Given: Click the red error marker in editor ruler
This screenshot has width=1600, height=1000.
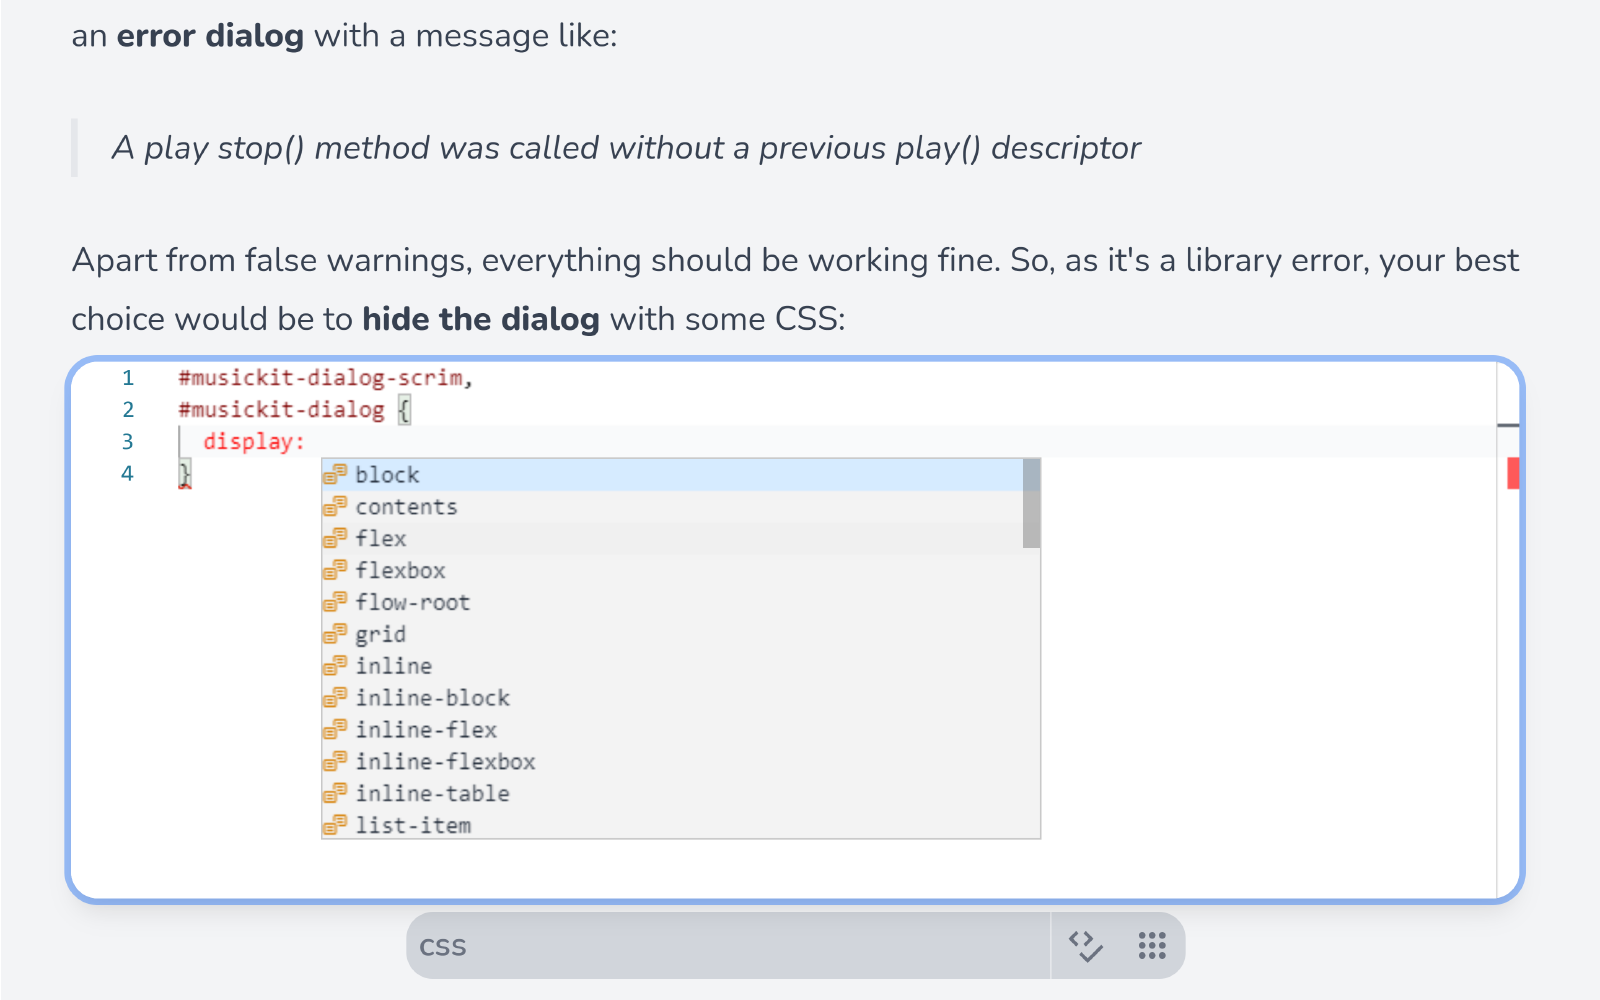Looking at the screenshot, I should pos(1513,473).
